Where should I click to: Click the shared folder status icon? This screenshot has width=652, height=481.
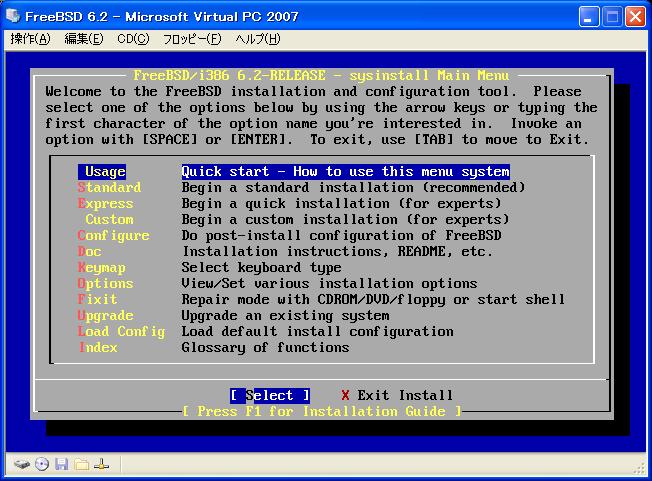pos(82,464)
